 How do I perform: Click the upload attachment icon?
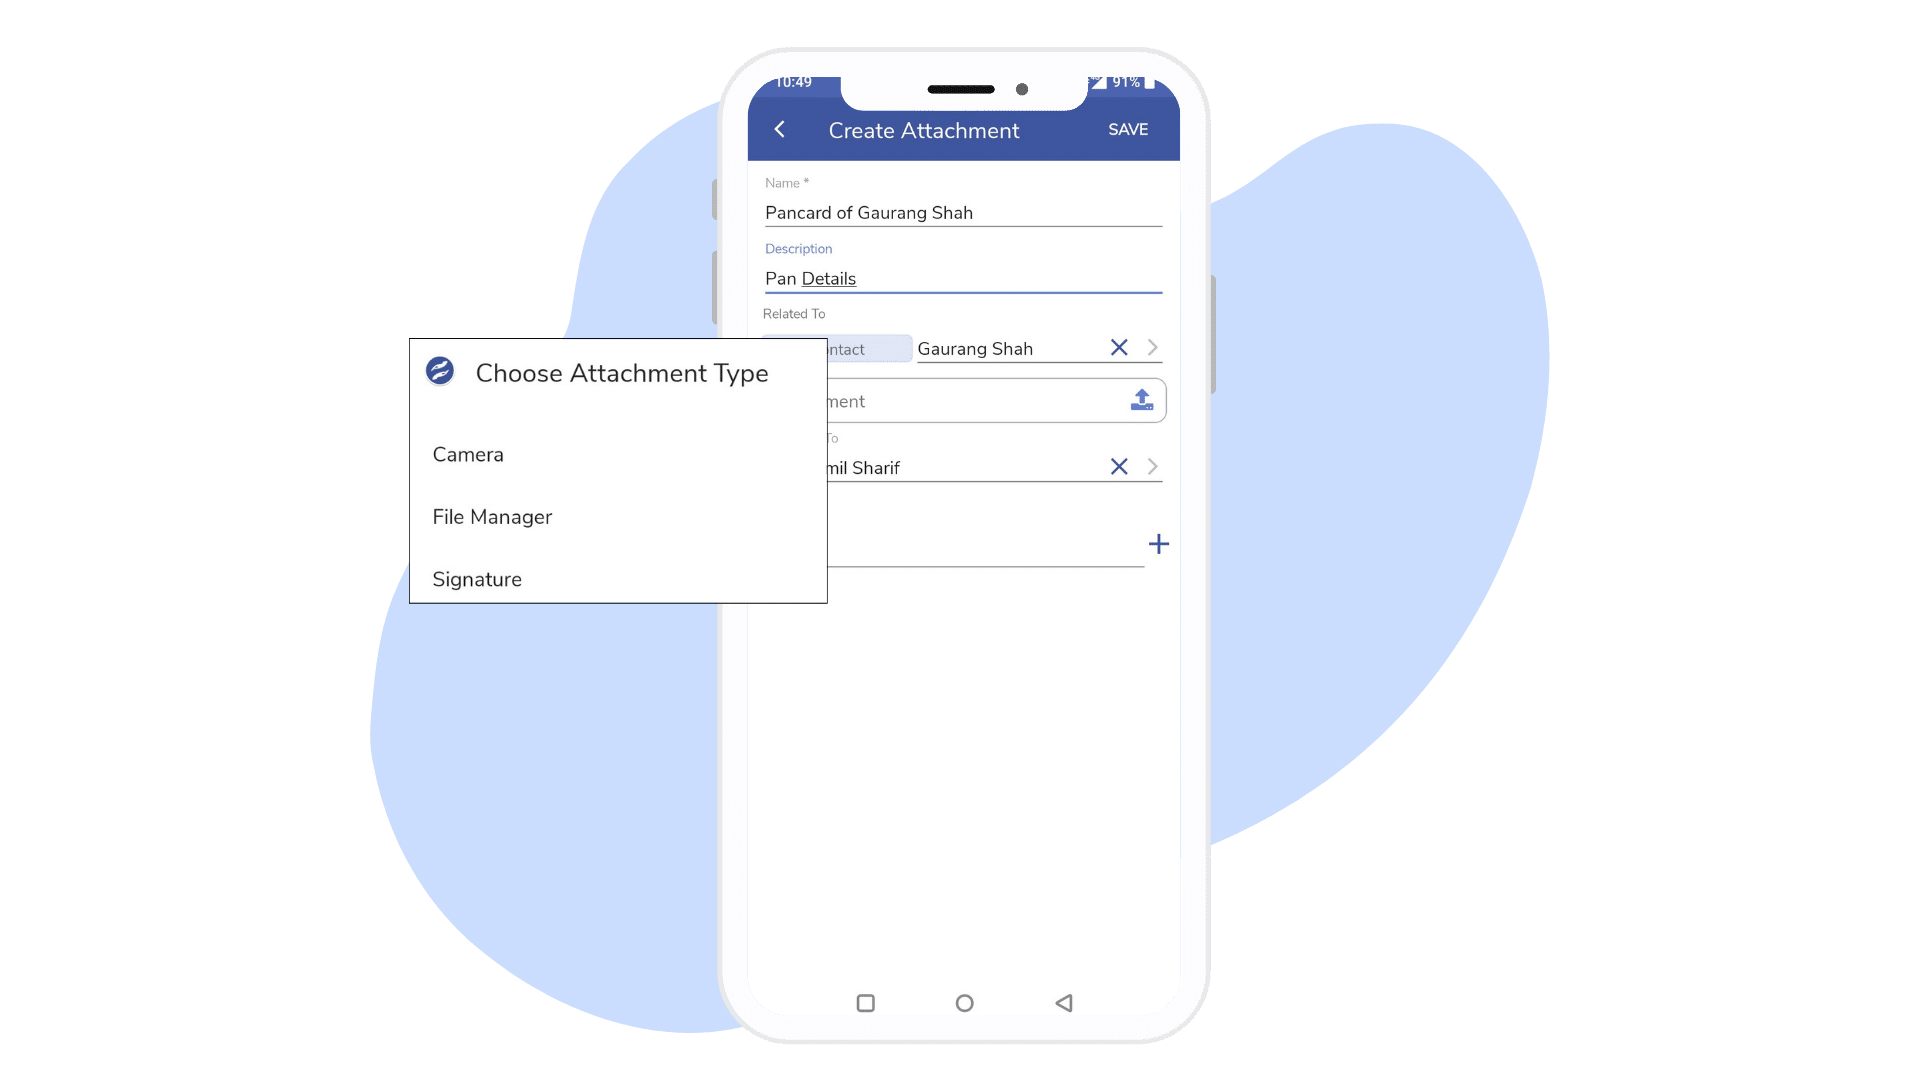coord(1142,401)
